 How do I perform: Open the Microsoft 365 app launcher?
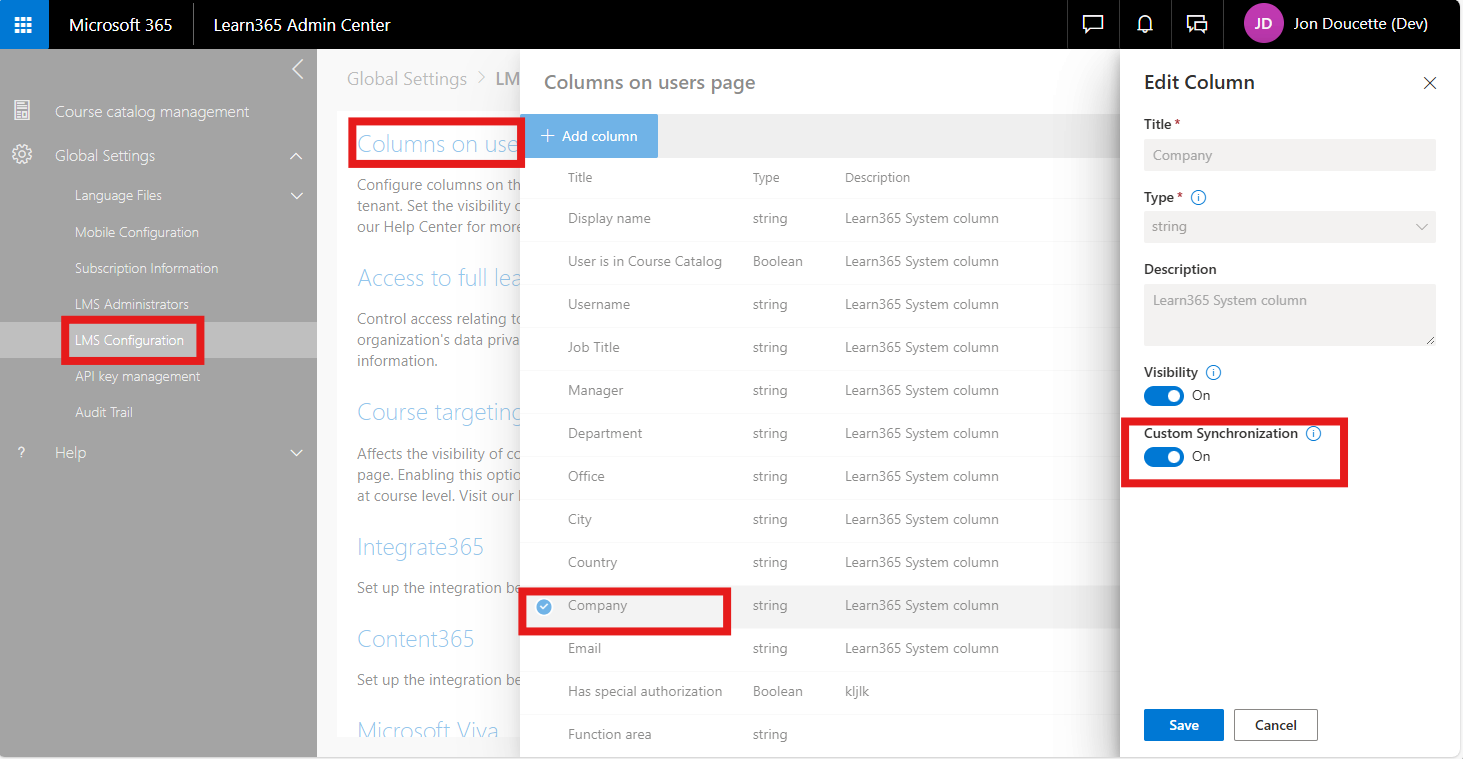point(24,24)
